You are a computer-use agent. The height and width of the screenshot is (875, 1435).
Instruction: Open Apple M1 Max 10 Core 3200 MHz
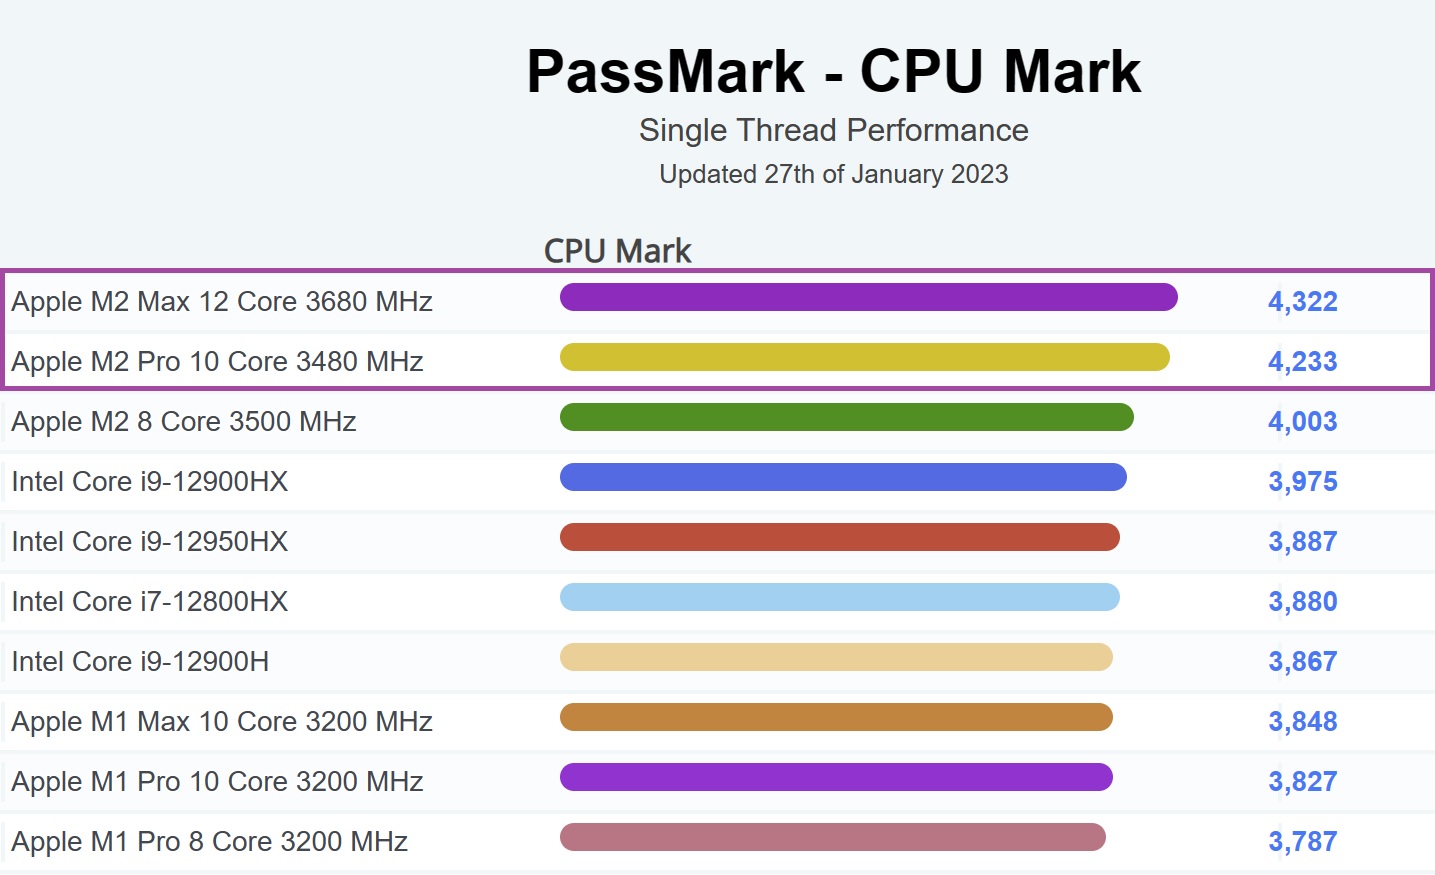tap(222, 721)
